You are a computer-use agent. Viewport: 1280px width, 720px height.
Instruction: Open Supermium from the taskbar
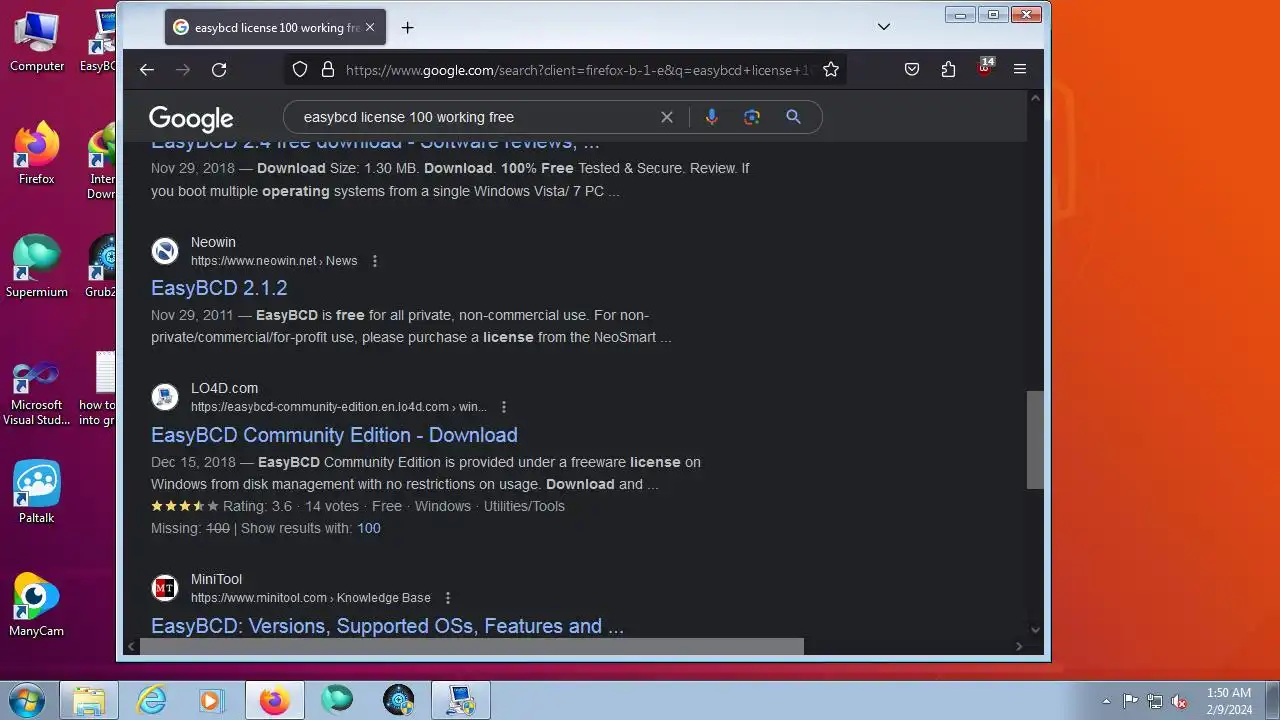point(337,700)
